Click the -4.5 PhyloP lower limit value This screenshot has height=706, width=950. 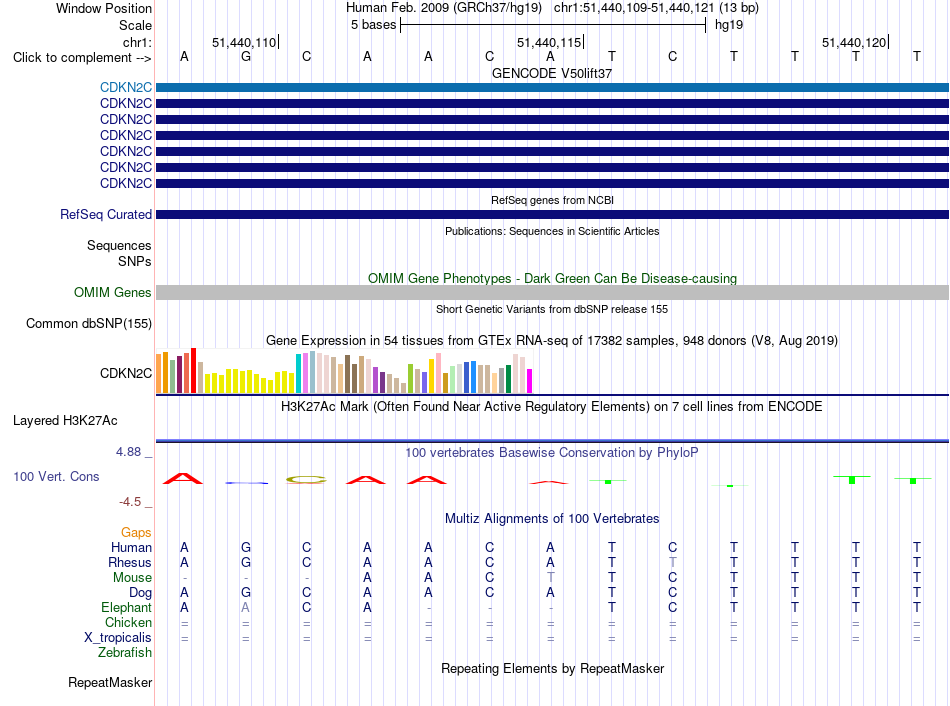coord(130,502)
